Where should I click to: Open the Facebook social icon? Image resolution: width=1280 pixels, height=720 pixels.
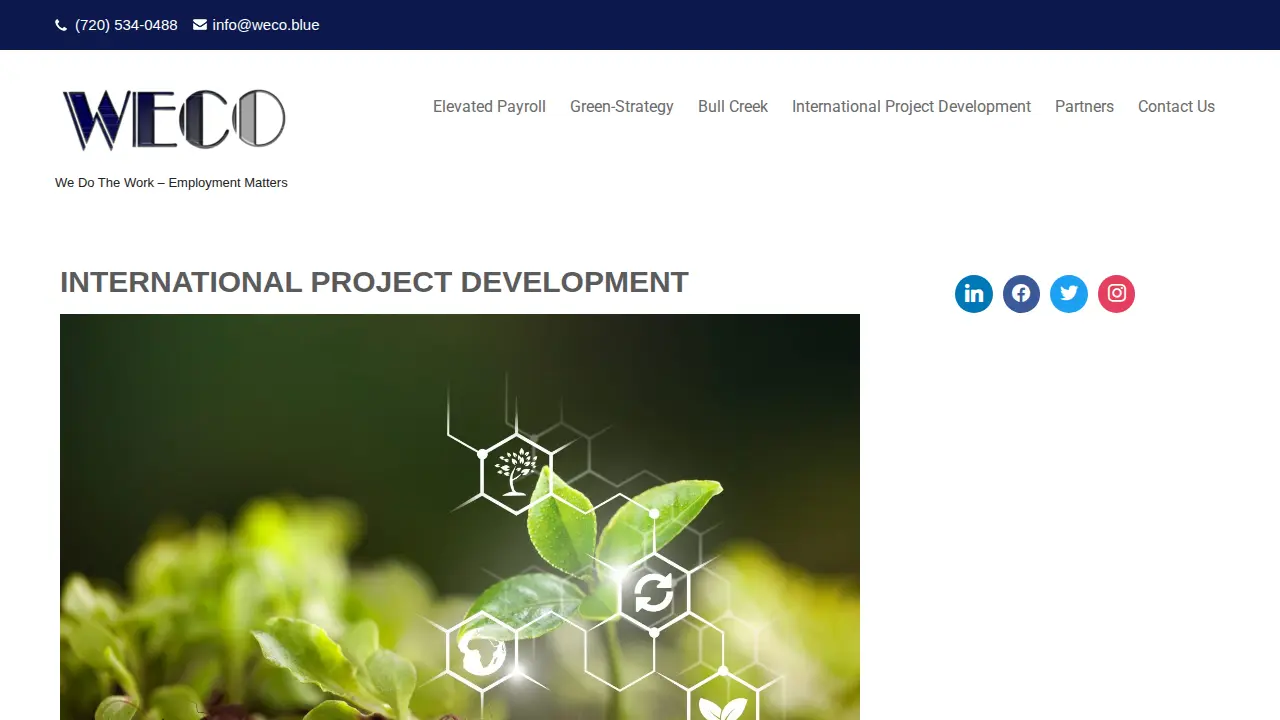pyautogui.click(x=1021, y=294)
